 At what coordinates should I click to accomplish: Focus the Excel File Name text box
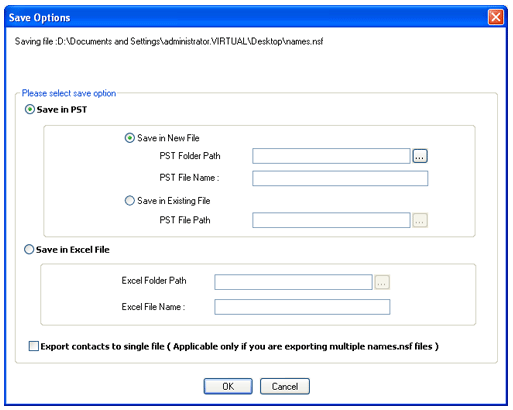pos(302,307)
